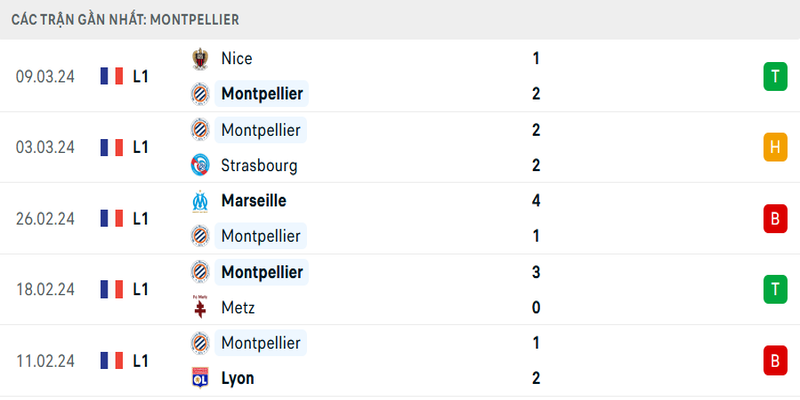Click the red B badge for Marseille match
Screen dimensions: 800x400
coord(774,218)
